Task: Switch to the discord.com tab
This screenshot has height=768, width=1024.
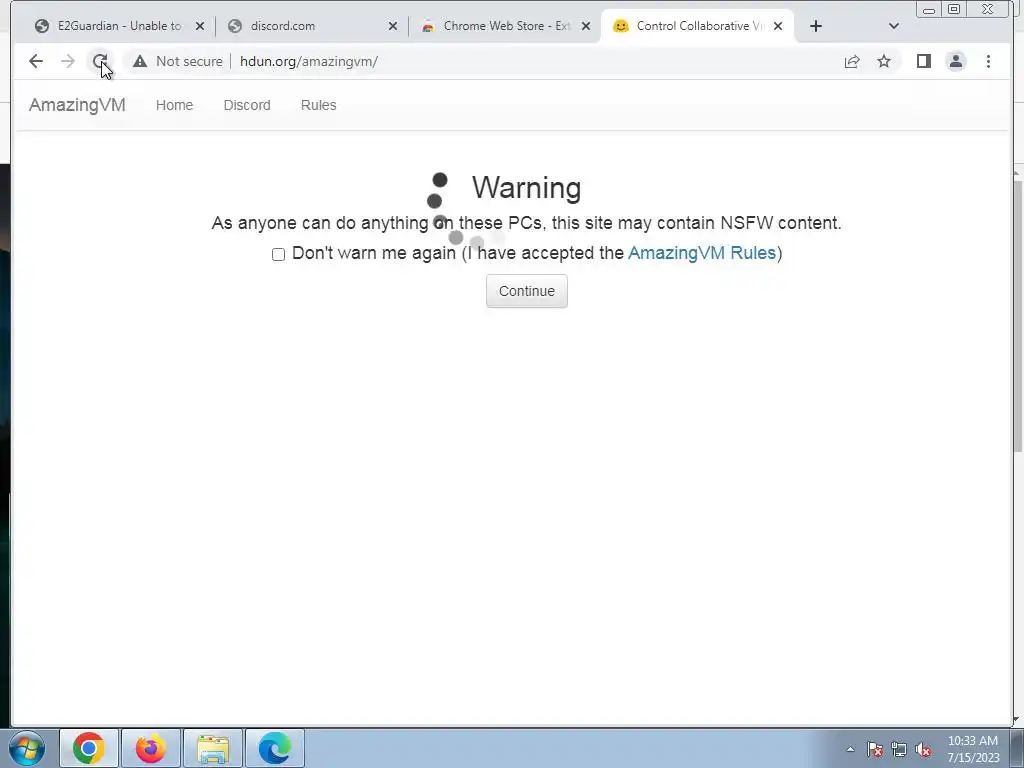Action: pos(312,26)
